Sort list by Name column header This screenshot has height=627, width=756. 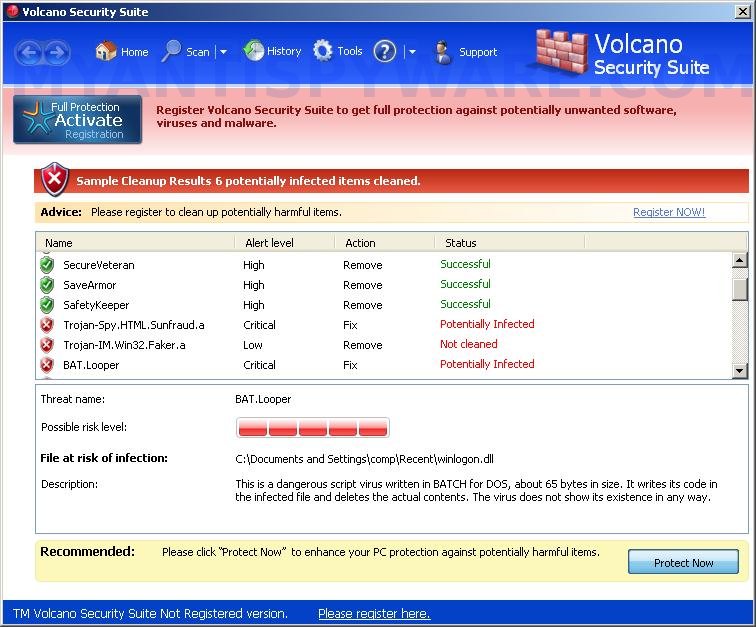pyautogui.click(x=135, y=243)
